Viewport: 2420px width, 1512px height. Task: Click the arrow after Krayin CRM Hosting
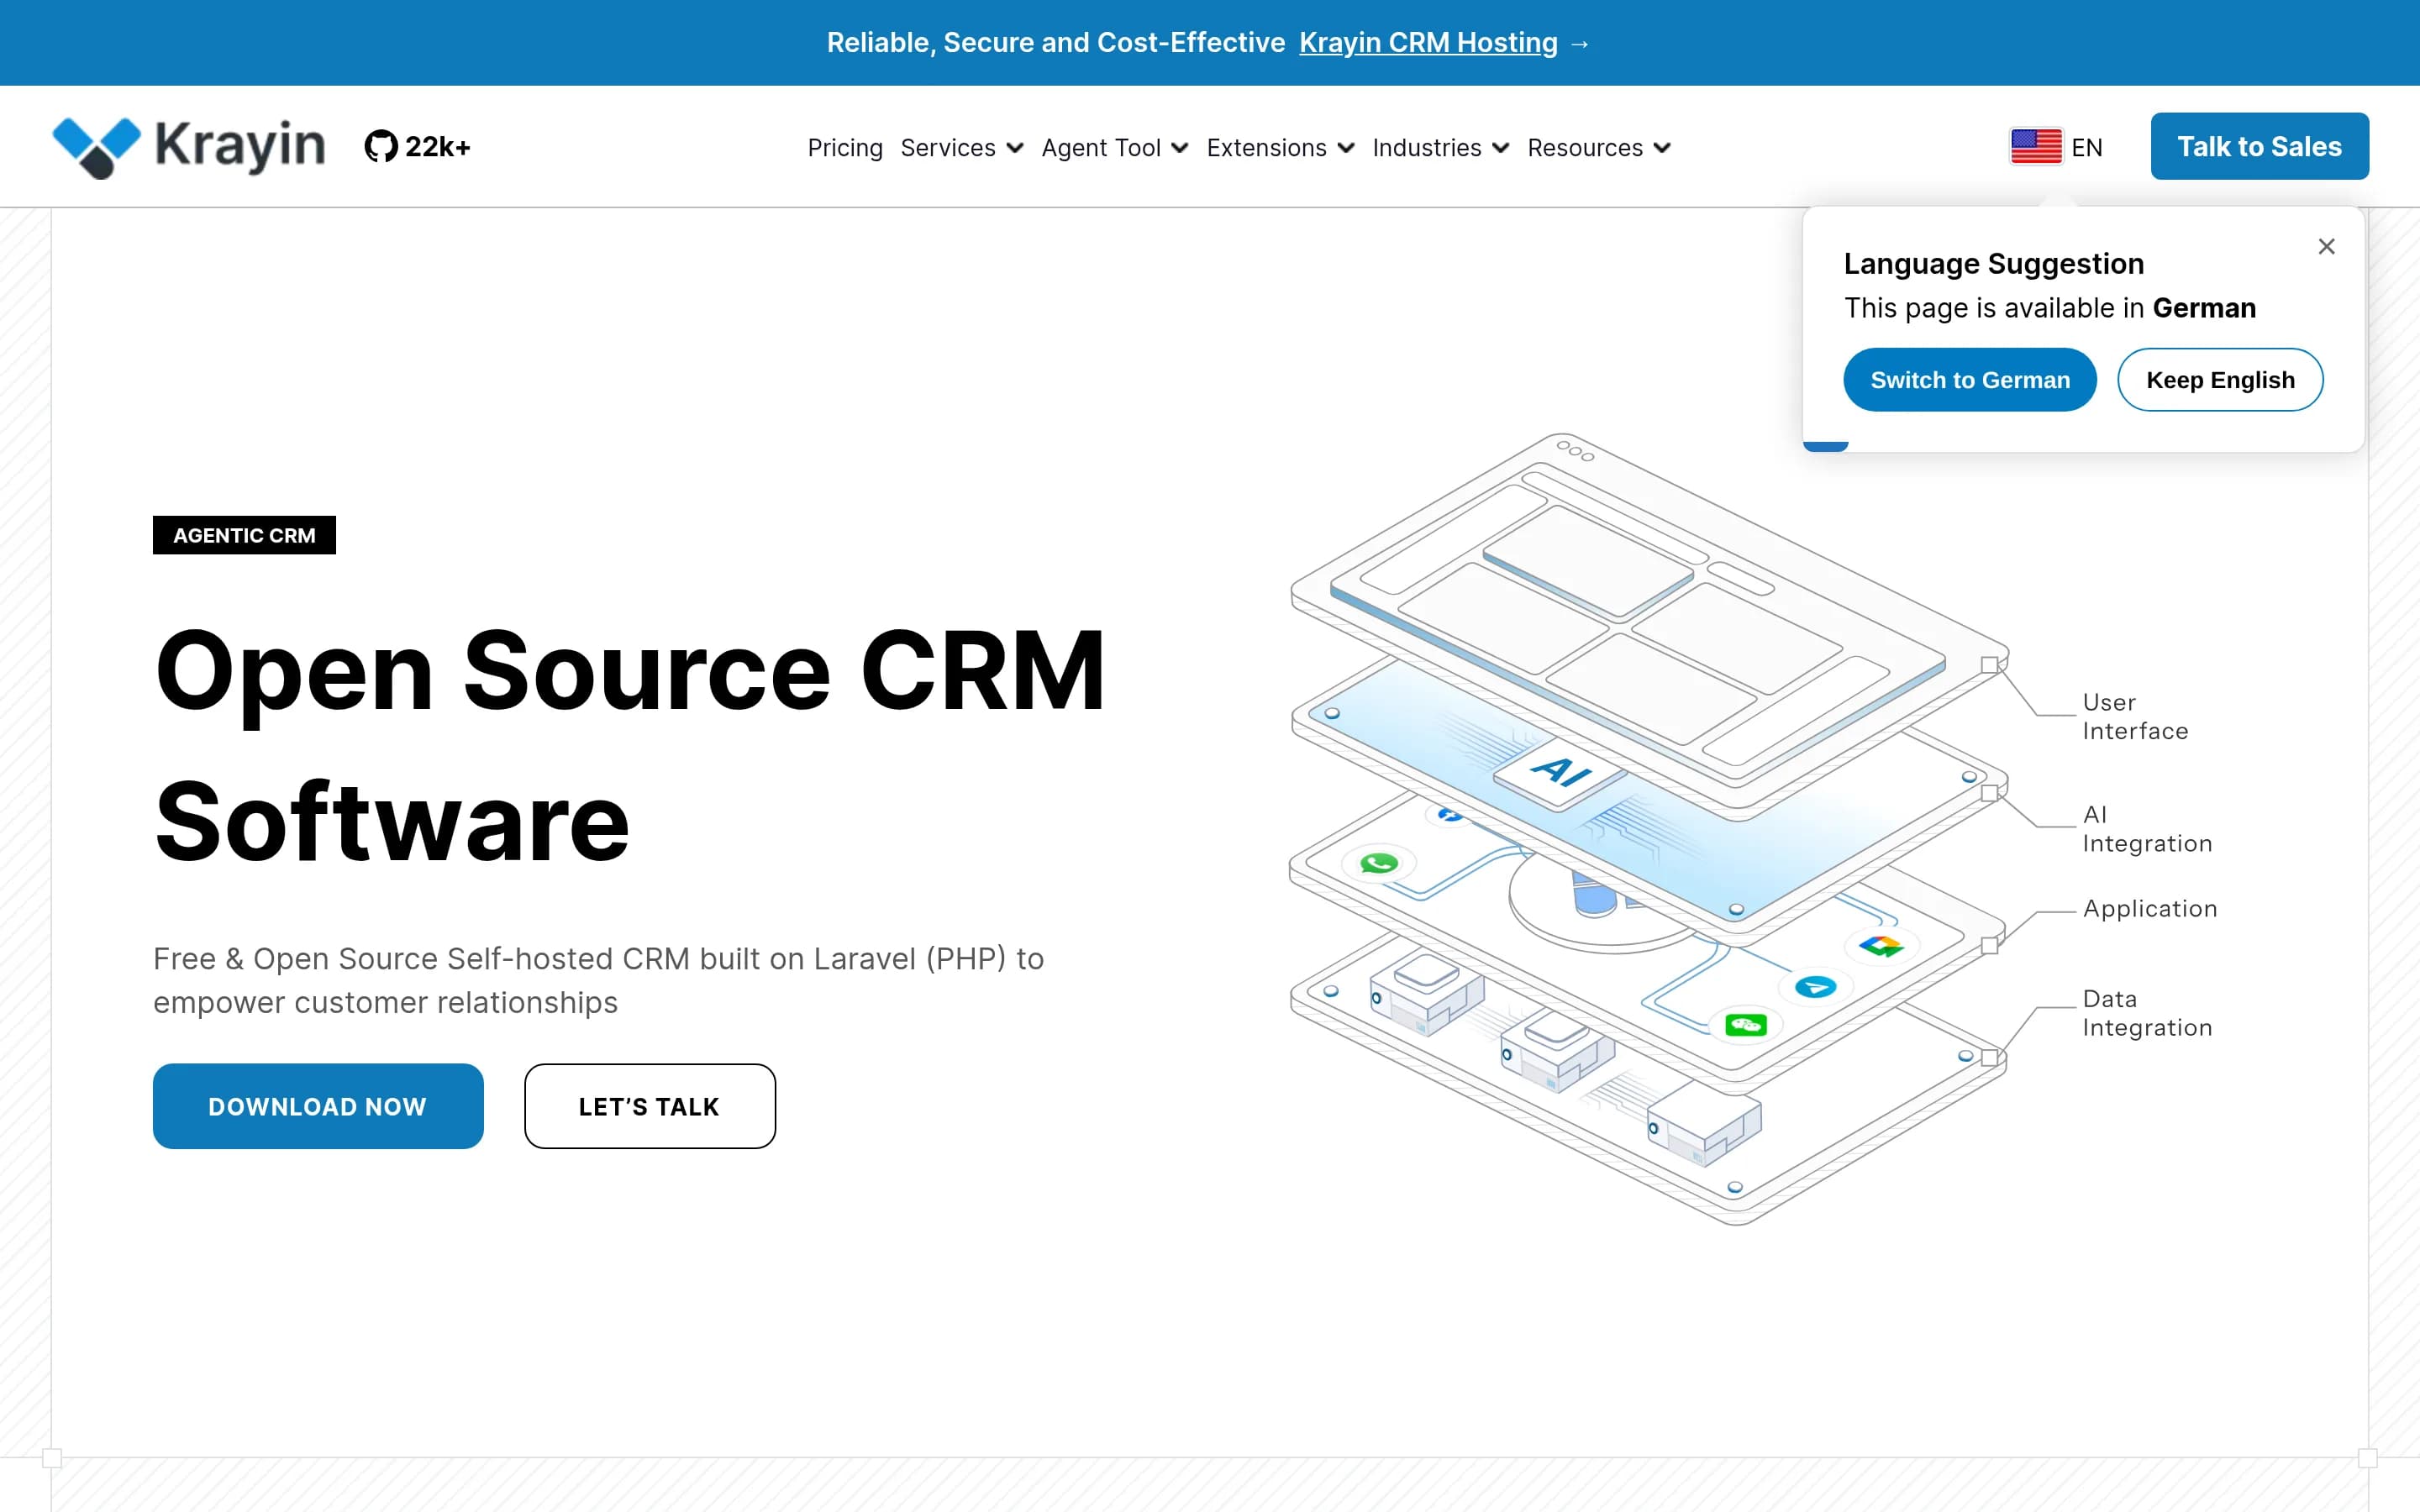point(1580,44)
